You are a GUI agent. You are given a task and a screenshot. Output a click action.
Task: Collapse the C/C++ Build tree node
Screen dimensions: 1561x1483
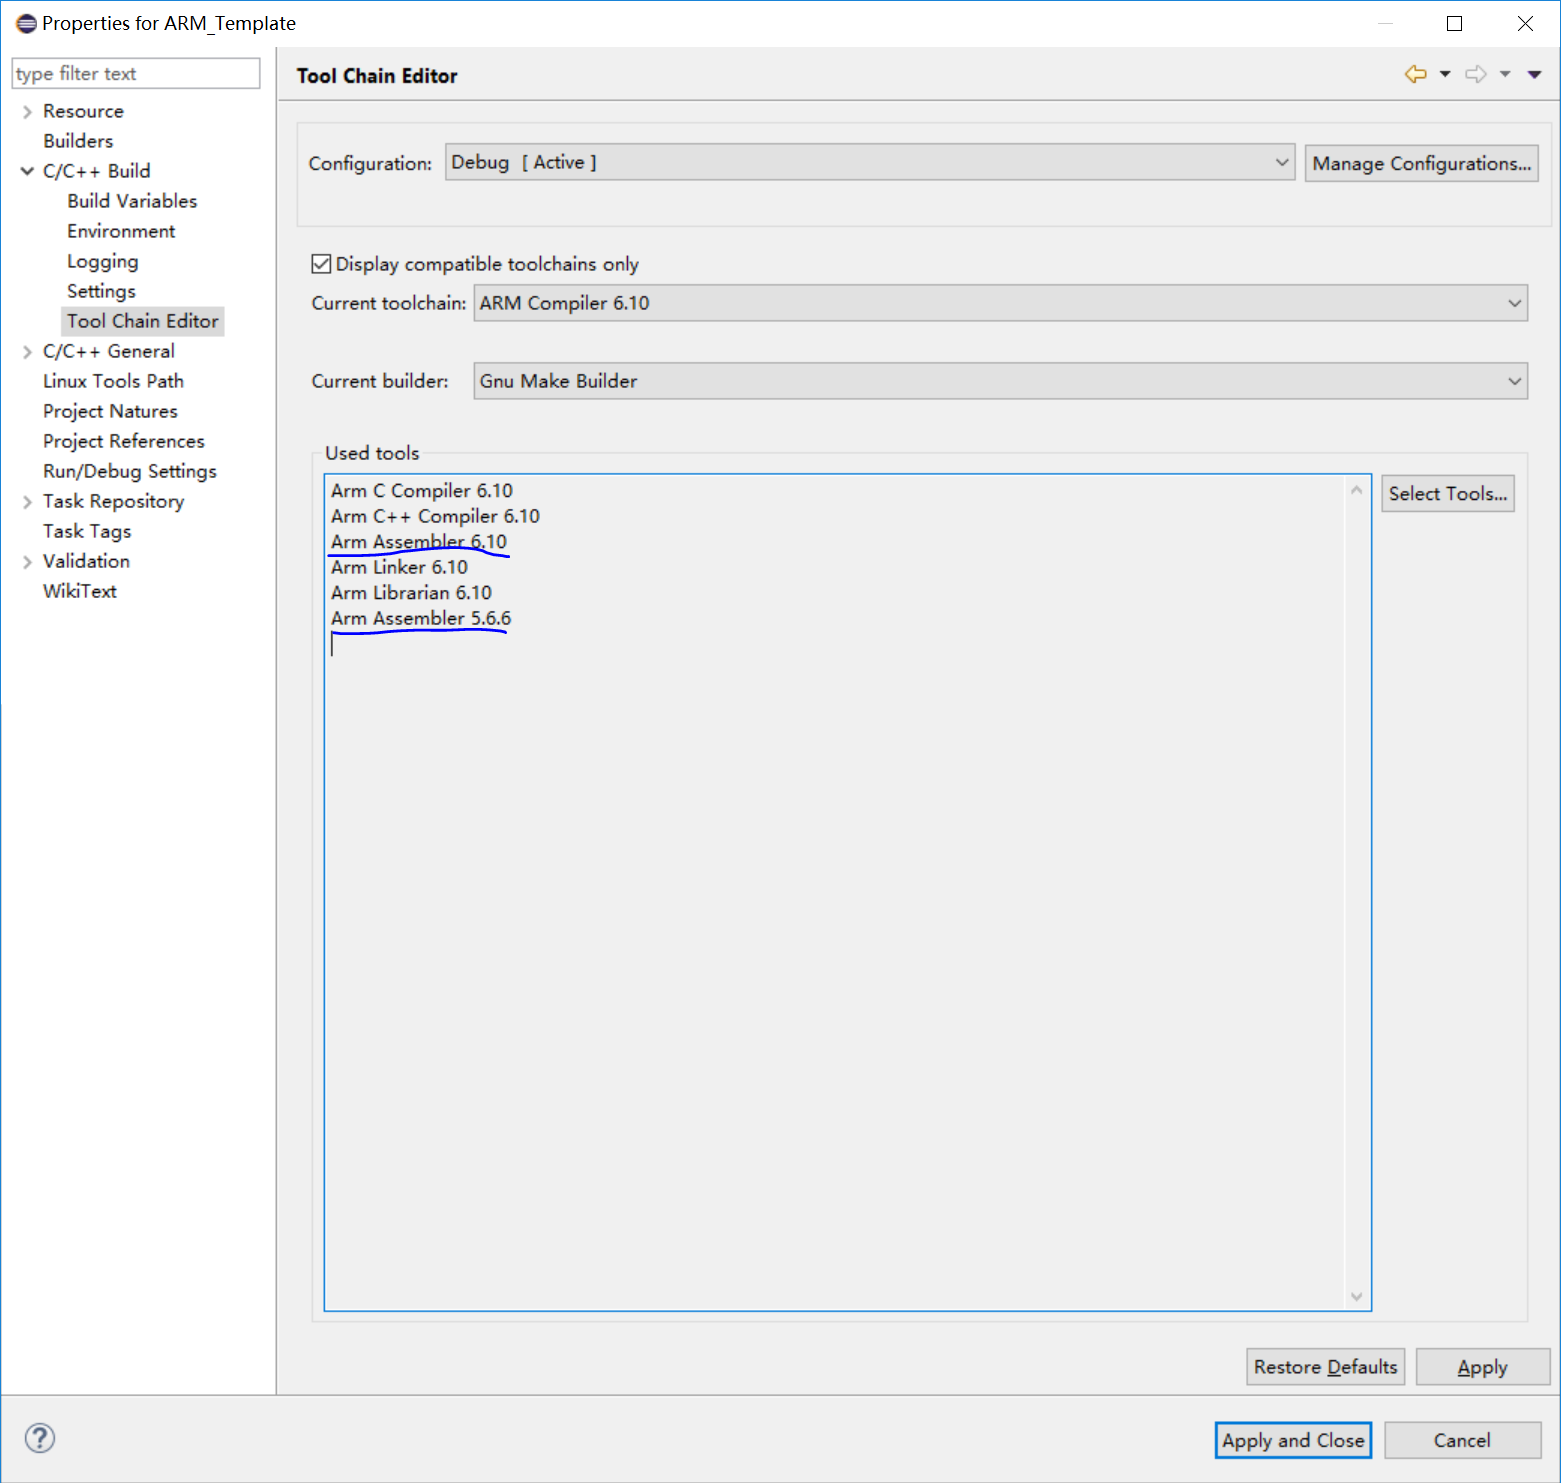27,171
